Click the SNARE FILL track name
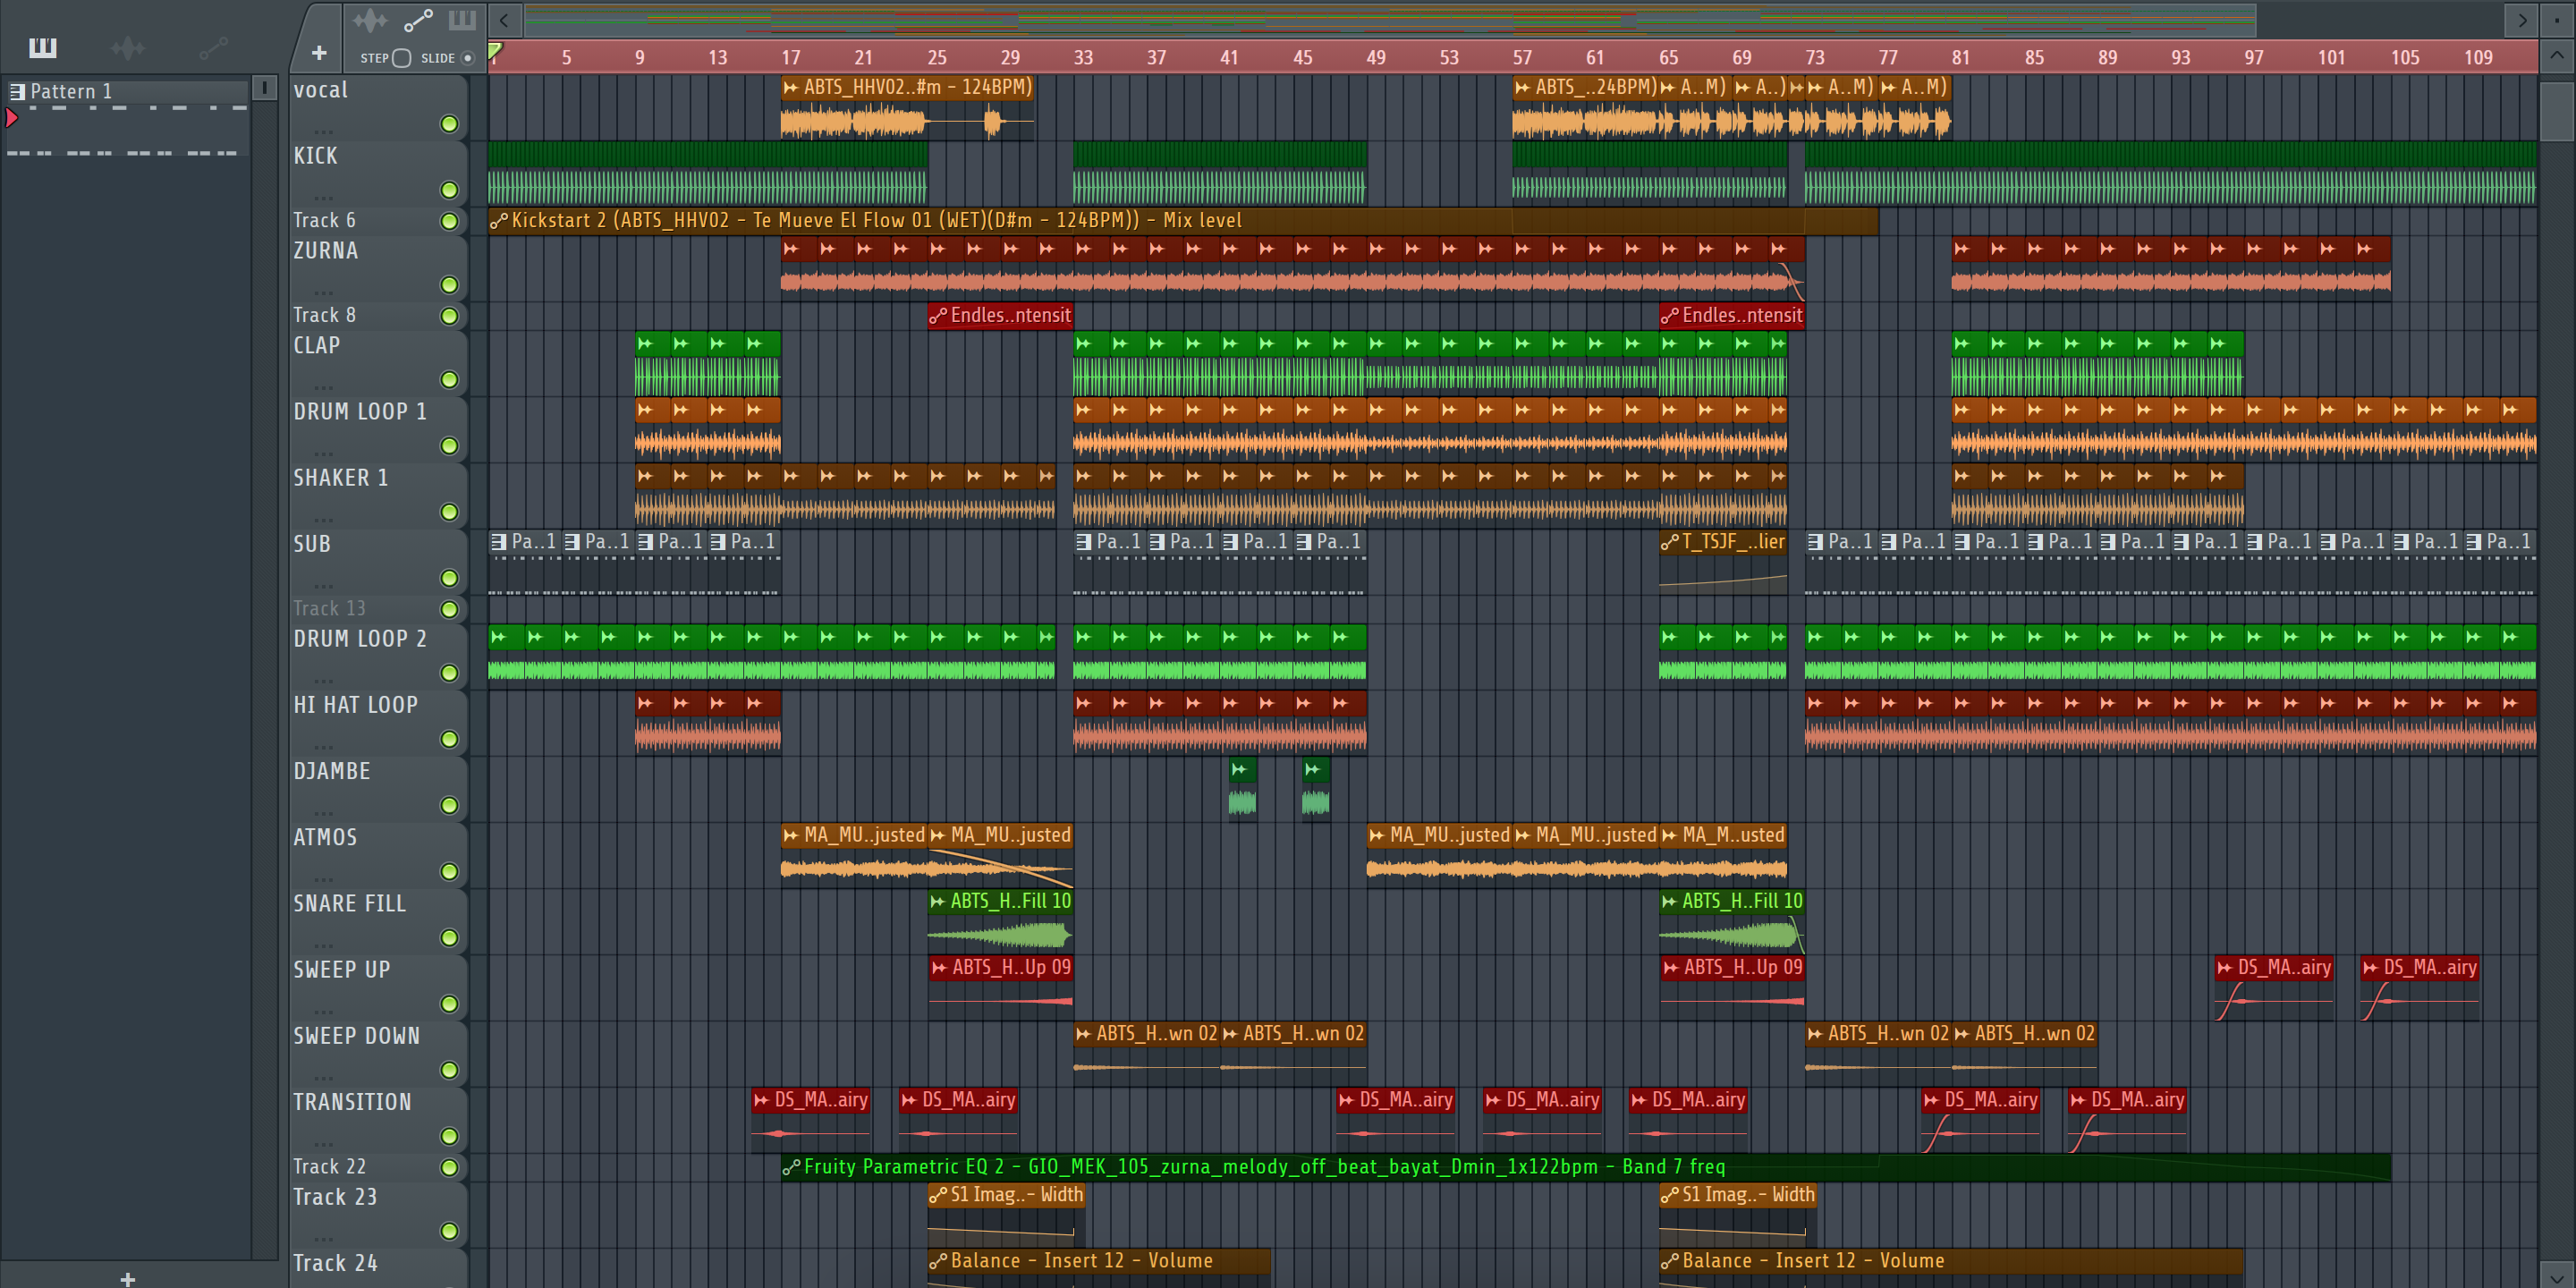Screen dimensions: 2576x1288 tap(350, 904)
